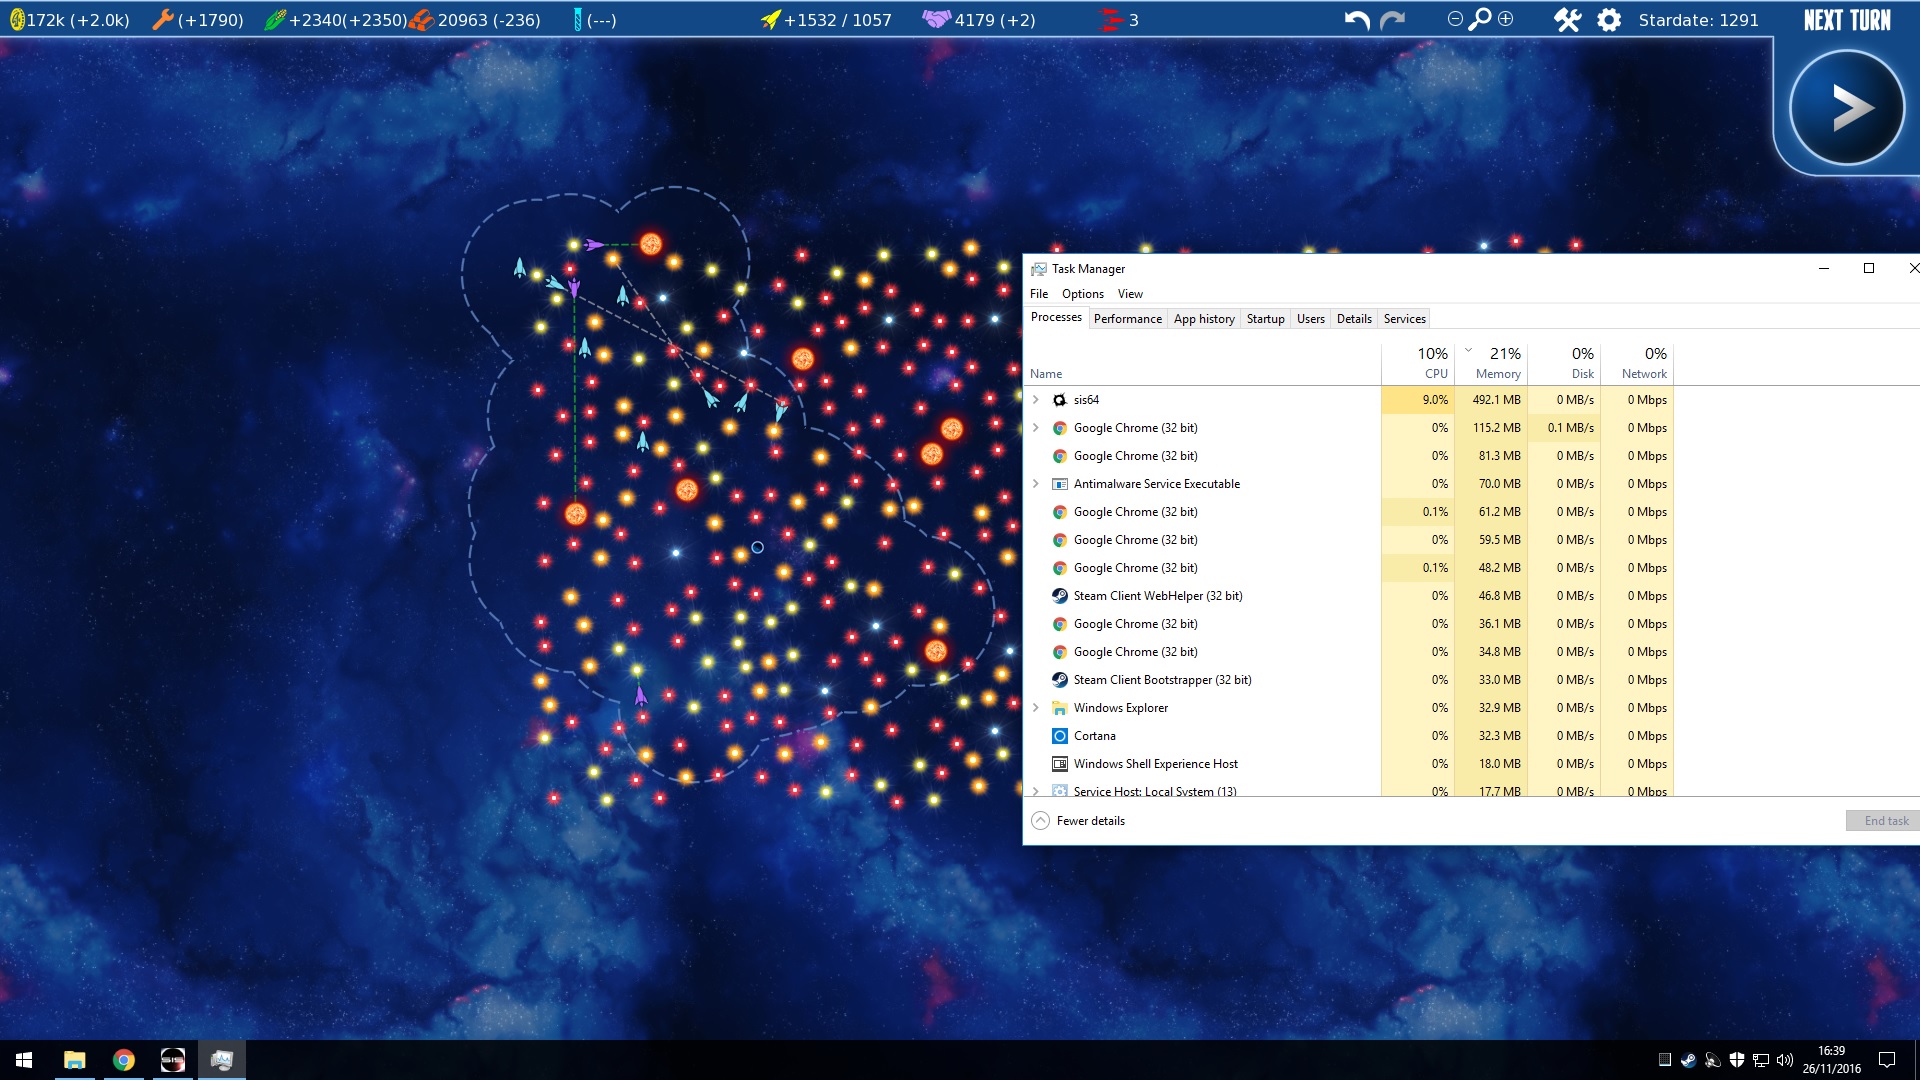Screen dimensions: 1920x1080
Task: Click the Next Turn arrow button
Action: [1846, 107]
